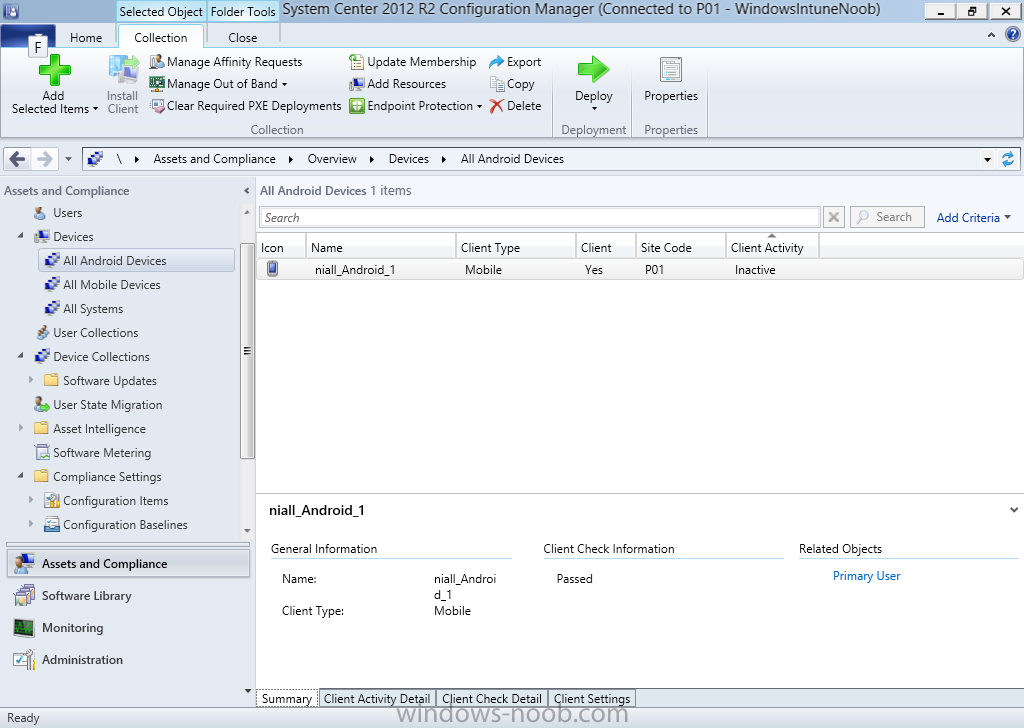The width and height of the screenshot is (1024, 728).
Task: Open Manage Affinity Requests
Action: 226,62
